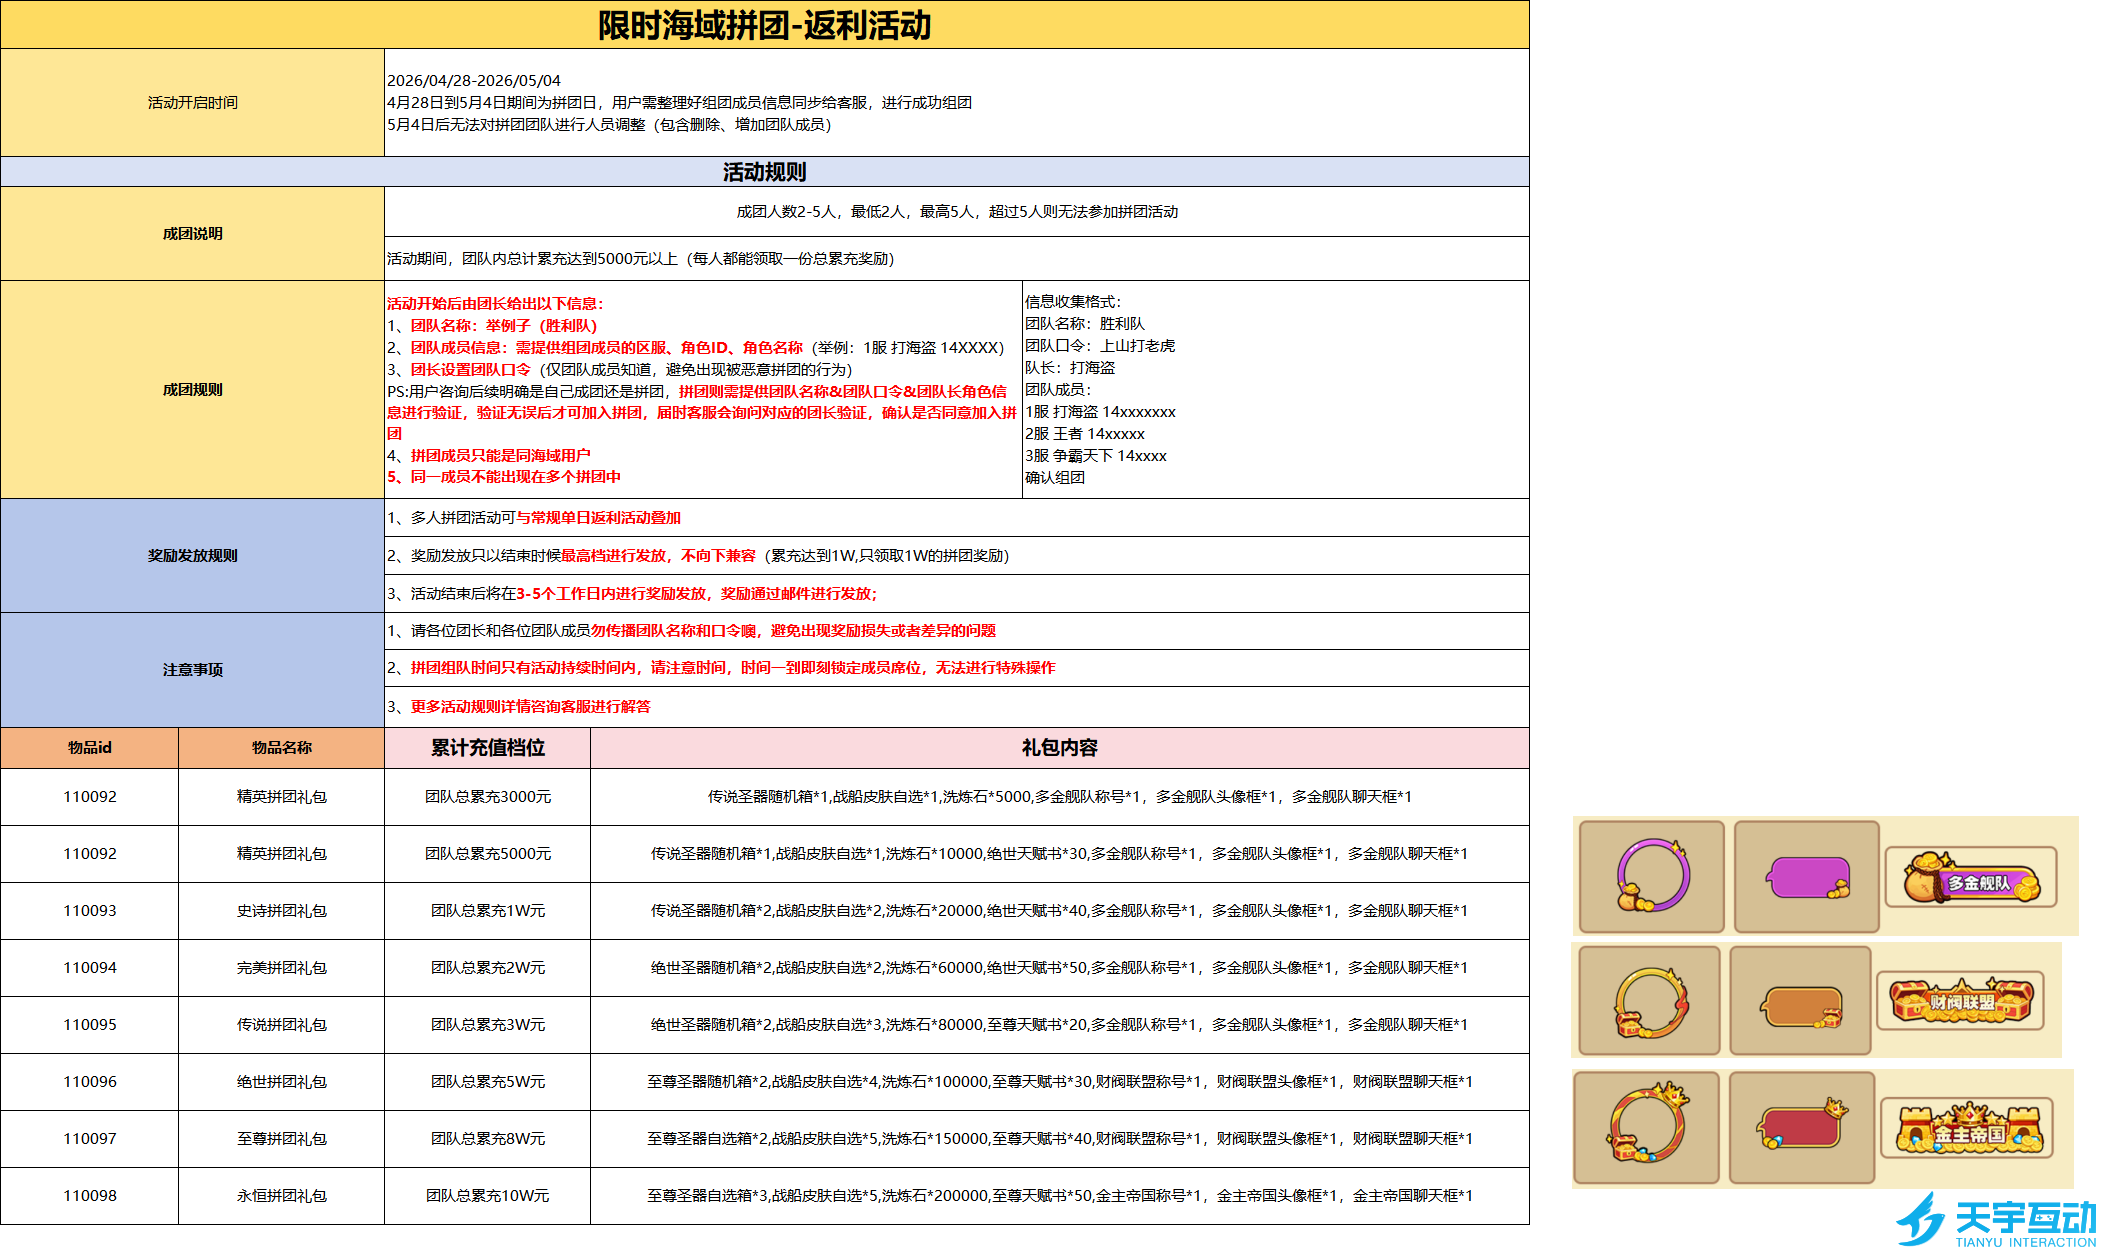Select the 活动规则 section header
2106x1247 pixels.
pyautogui.click(x=765, y=172)
